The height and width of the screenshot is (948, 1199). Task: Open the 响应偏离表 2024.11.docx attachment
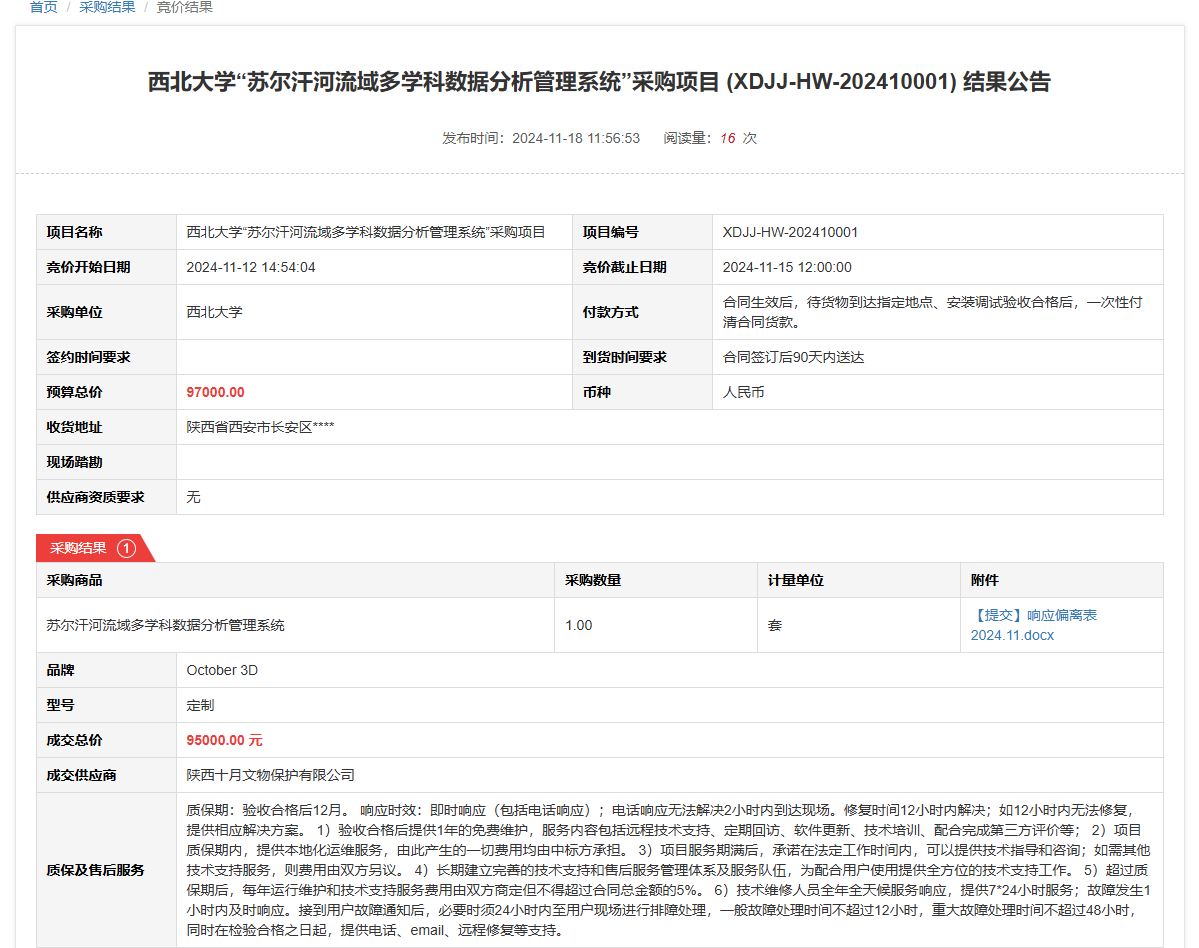1033,625
